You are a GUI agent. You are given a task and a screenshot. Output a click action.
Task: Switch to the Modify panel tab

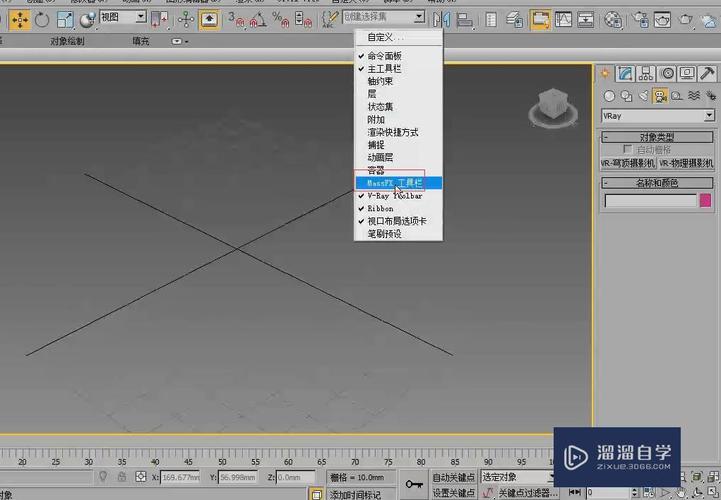[624, 73]
